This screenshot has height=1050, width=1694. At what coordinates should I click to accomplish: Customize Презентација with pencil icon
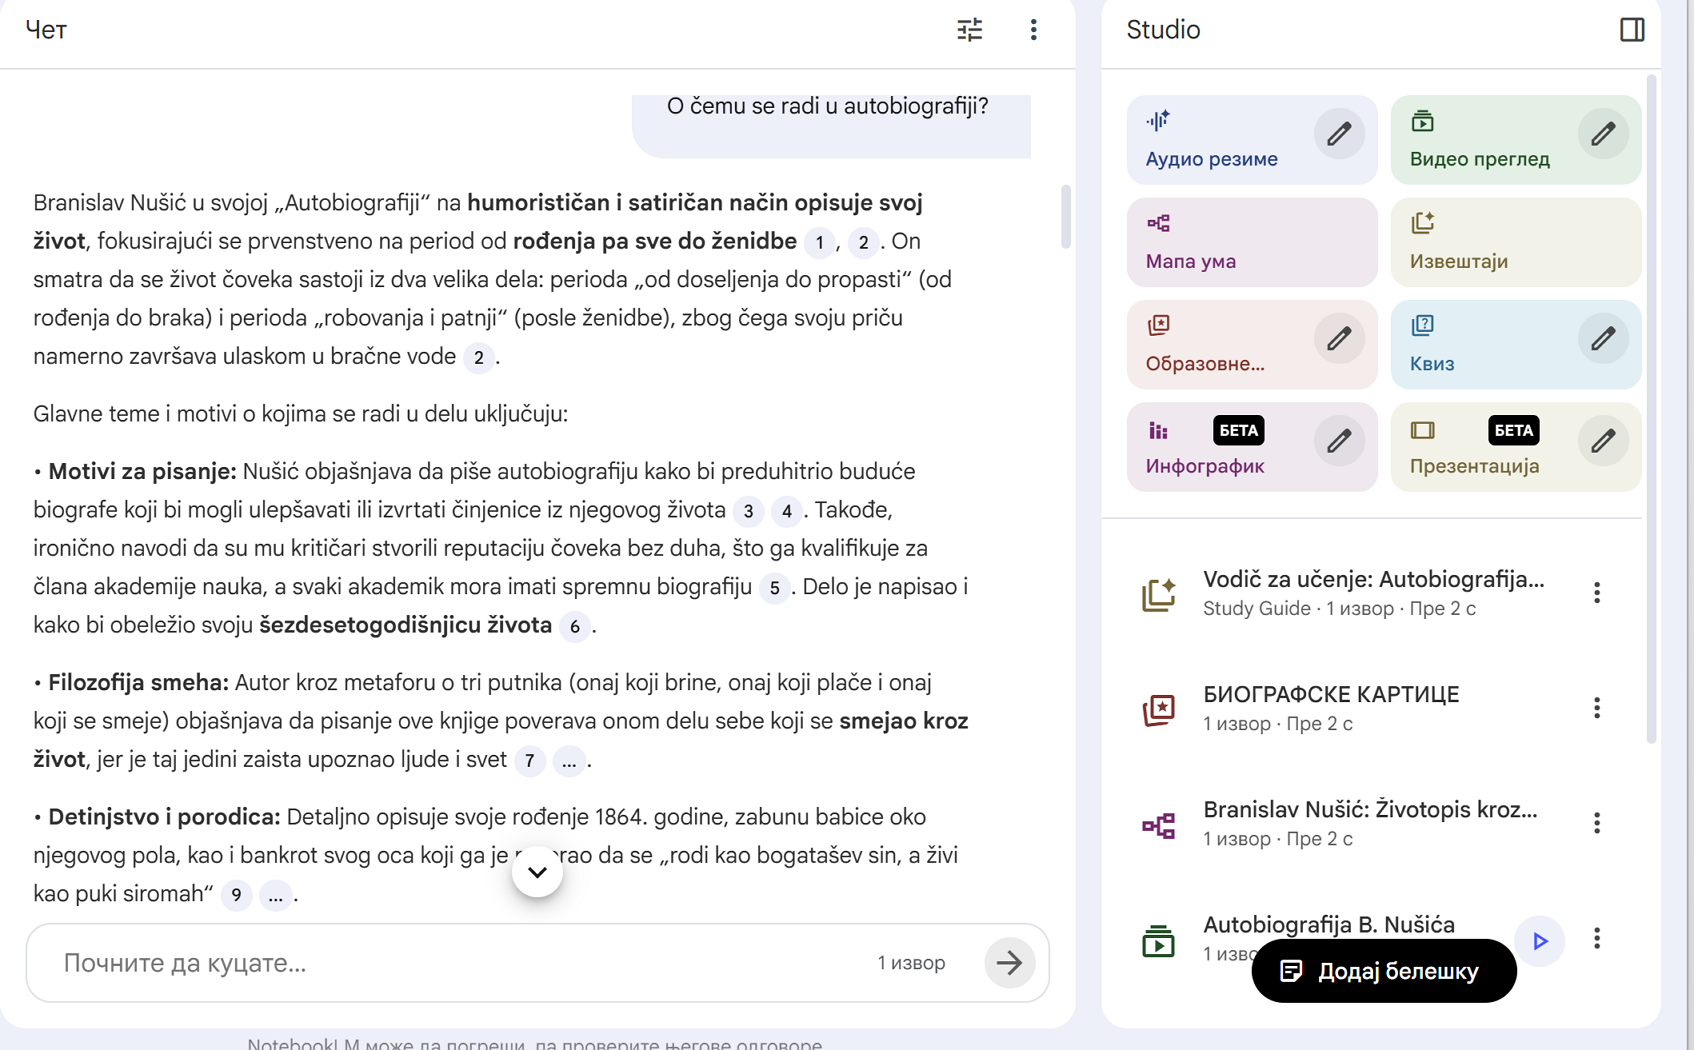pos(1602,442)
